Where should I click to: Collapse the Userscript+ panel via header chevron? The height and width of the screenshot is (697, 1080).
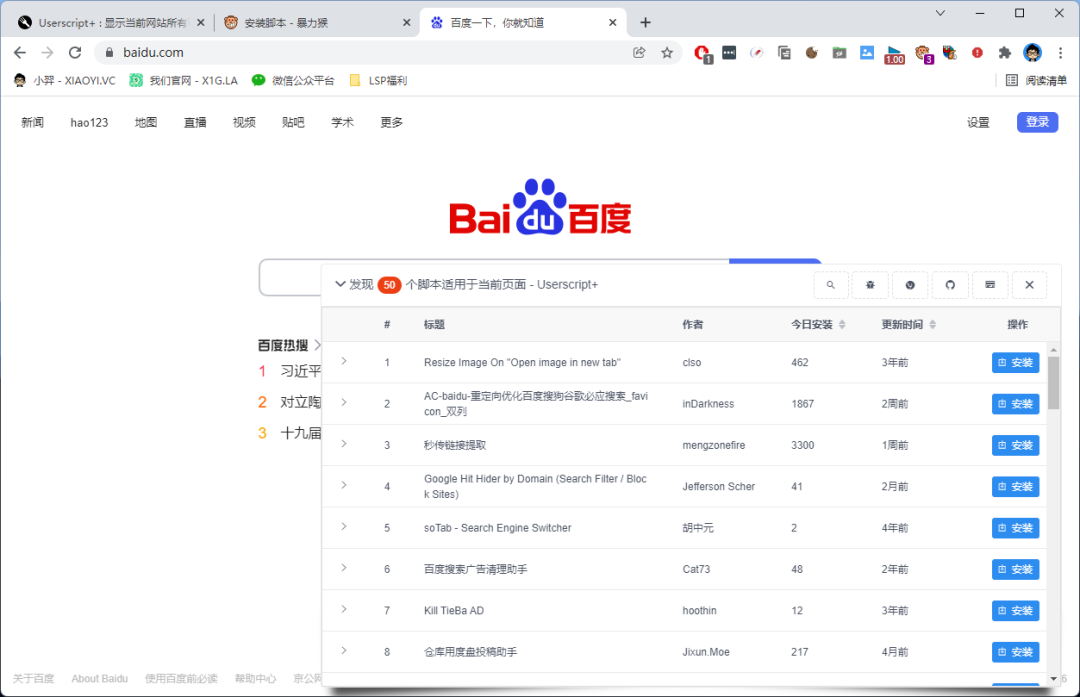[x=340, y=284]
